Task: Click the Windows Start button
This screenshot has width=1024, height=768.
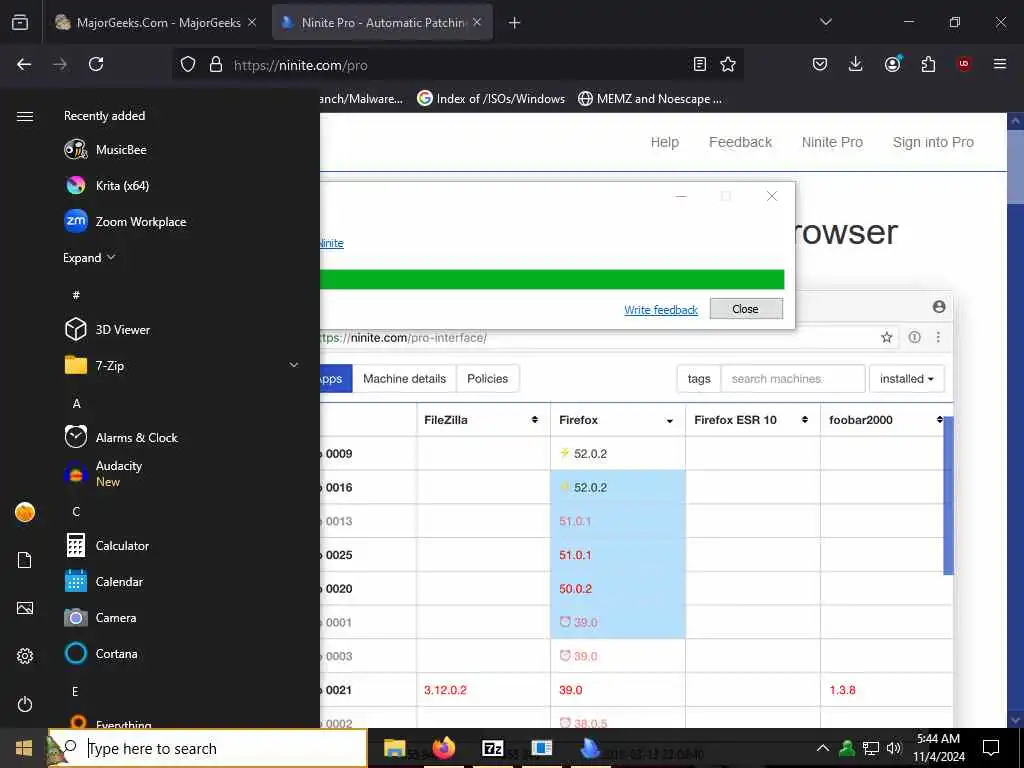Action: point(24,748)
